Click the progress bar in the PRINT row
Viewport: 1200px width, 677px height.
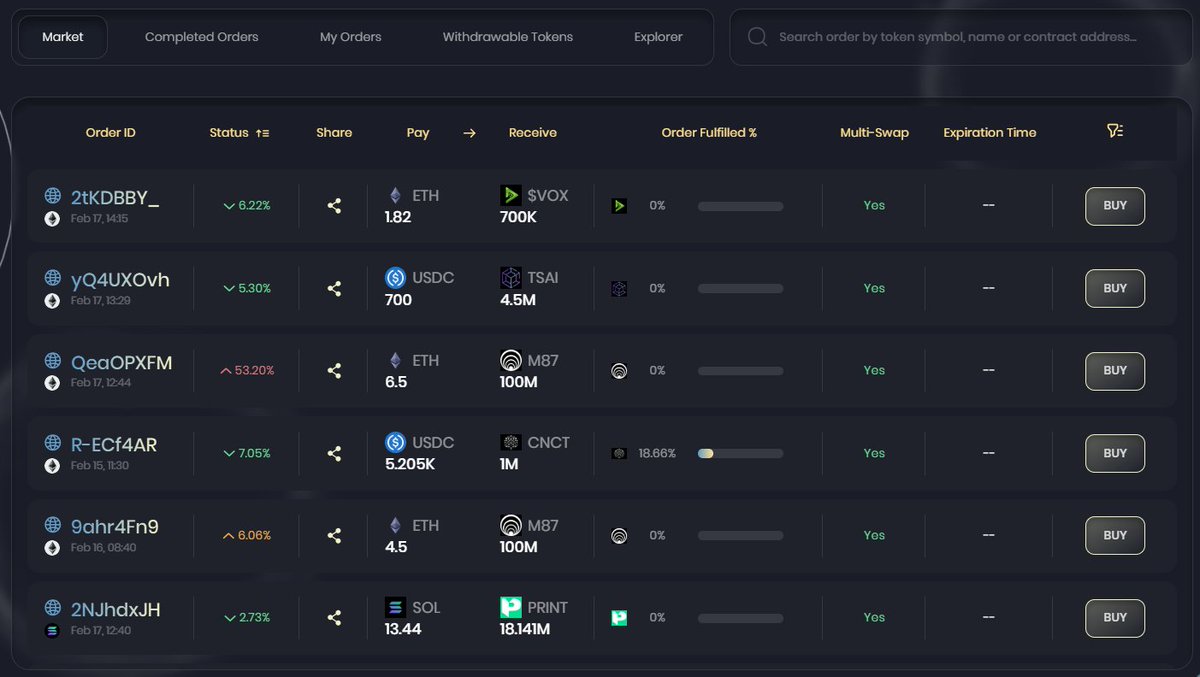tap(740, 618)
